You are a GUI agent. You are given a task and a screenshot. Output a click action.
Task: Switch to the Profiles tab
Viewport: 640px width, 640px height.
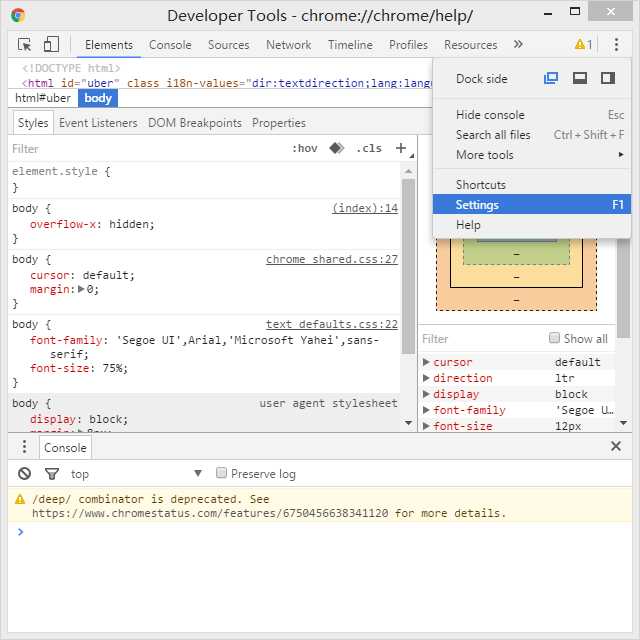(408, 44)
